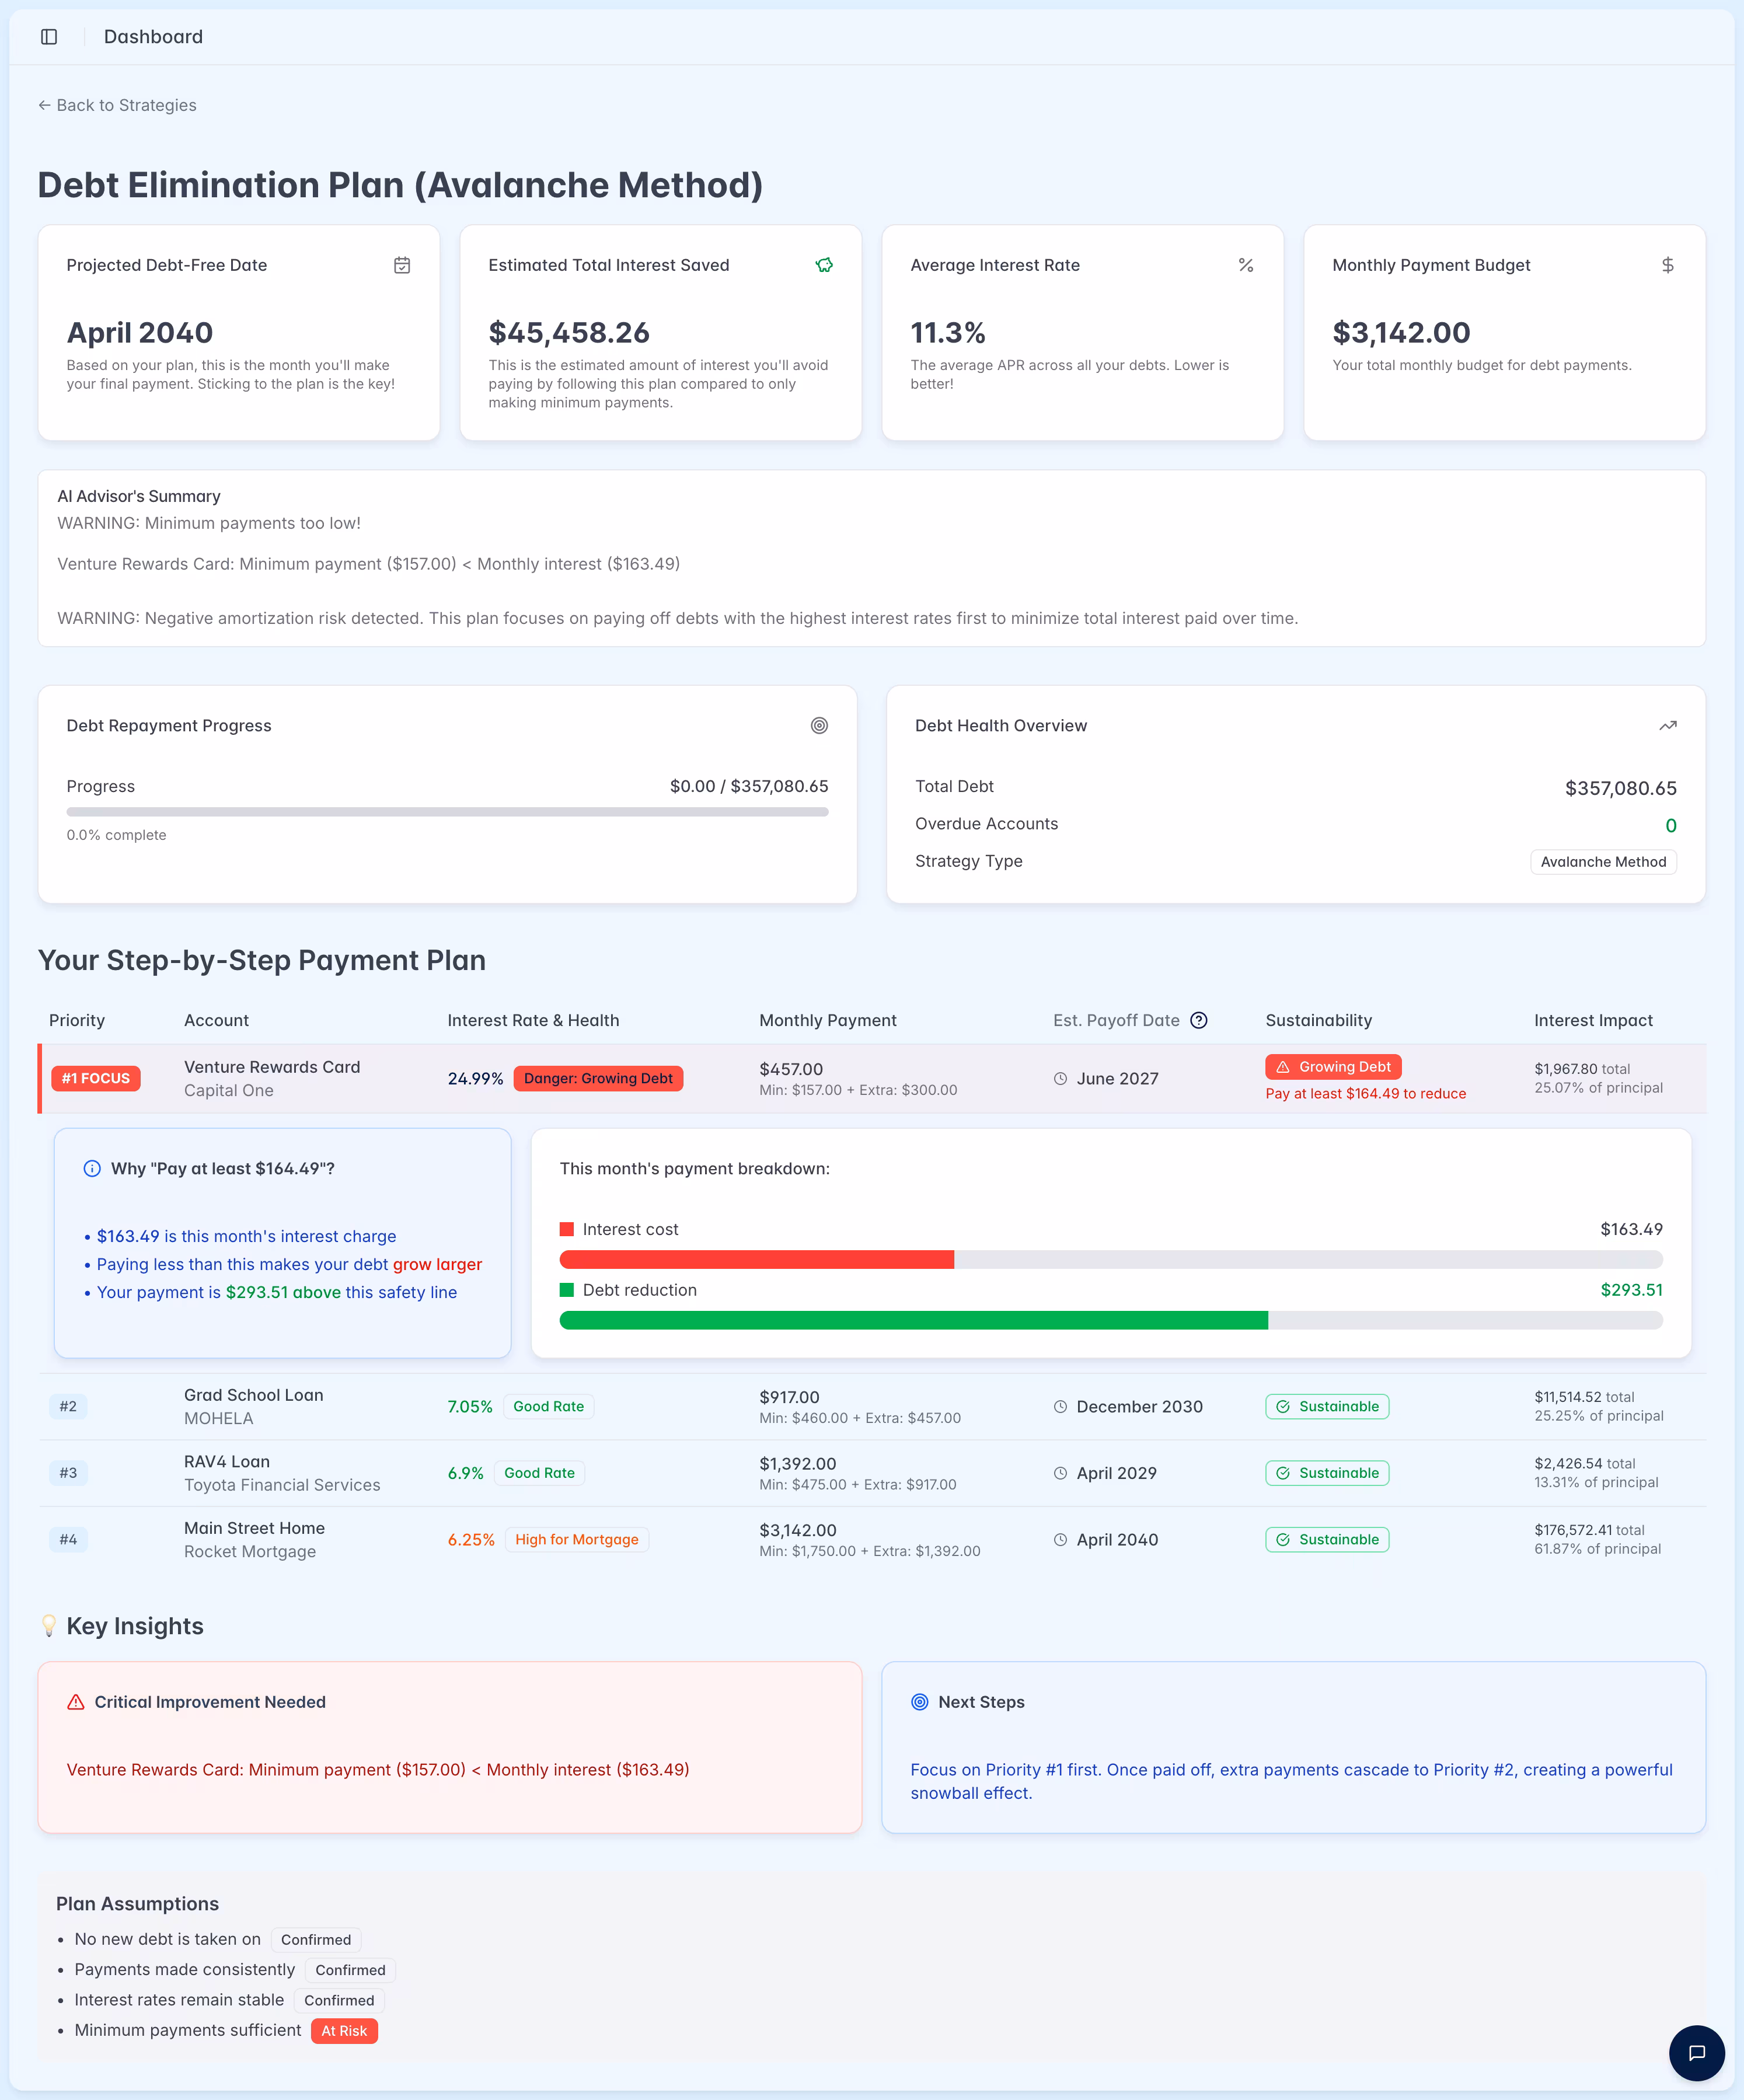Image resolution: width=1744 pixels, height=2100 pixels.
Task: Click the $45,458.26 interest saved figure
Action: click(569, 332)
